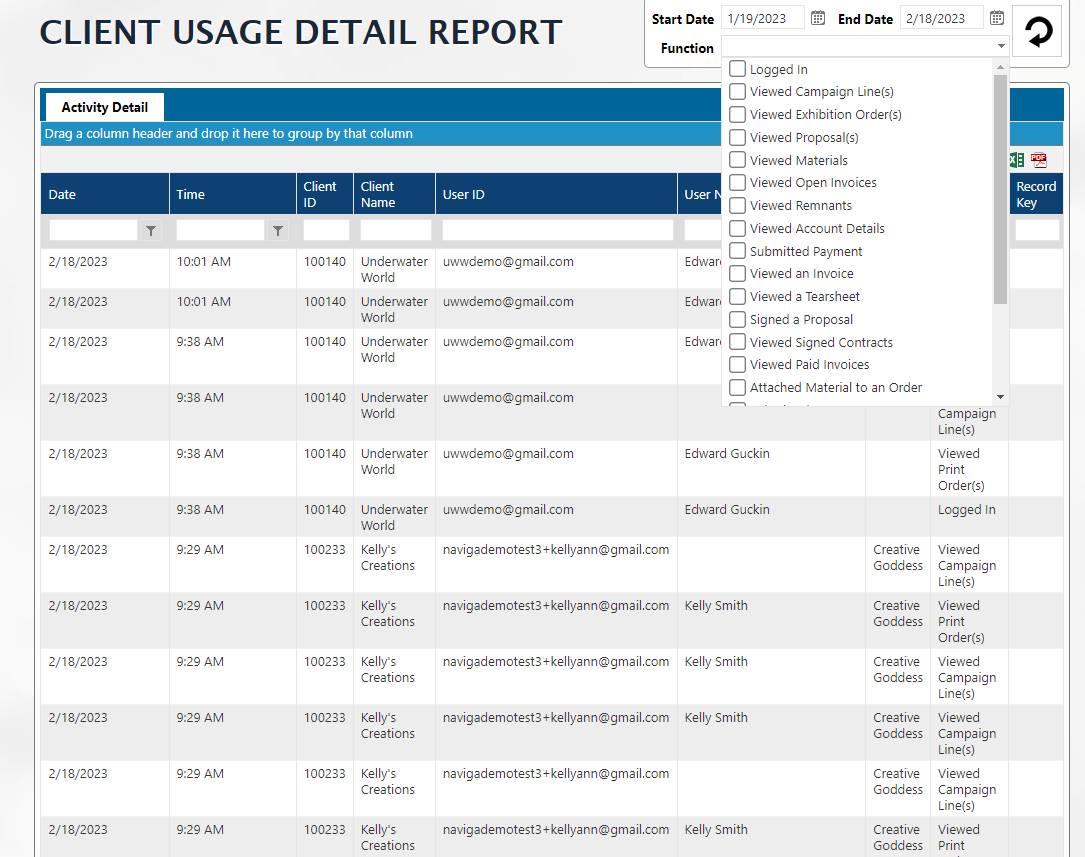Click the refresh report arrow button

(x=1037, y=32)
